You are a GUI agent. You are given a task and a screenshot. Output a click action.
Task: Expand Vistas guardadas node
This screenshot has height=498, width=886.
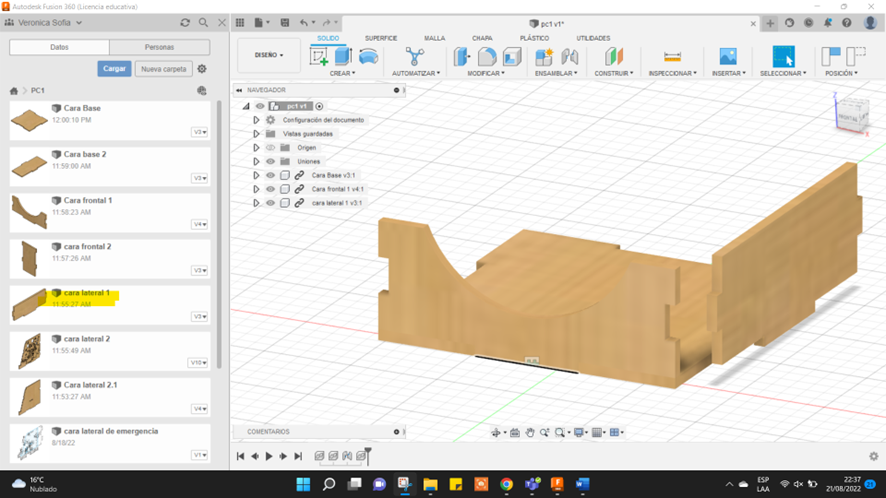(x=256, y=134)
